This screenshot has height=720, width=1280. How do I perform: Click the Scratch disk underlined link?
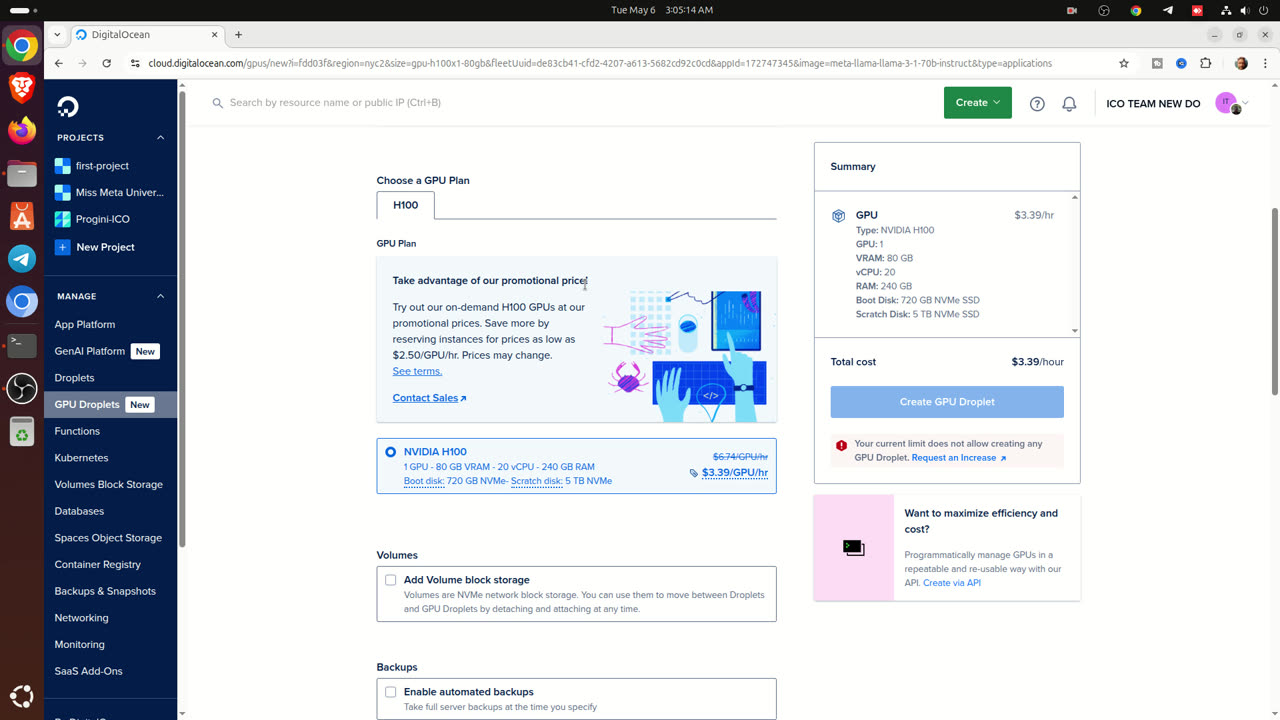coord(536,481)
